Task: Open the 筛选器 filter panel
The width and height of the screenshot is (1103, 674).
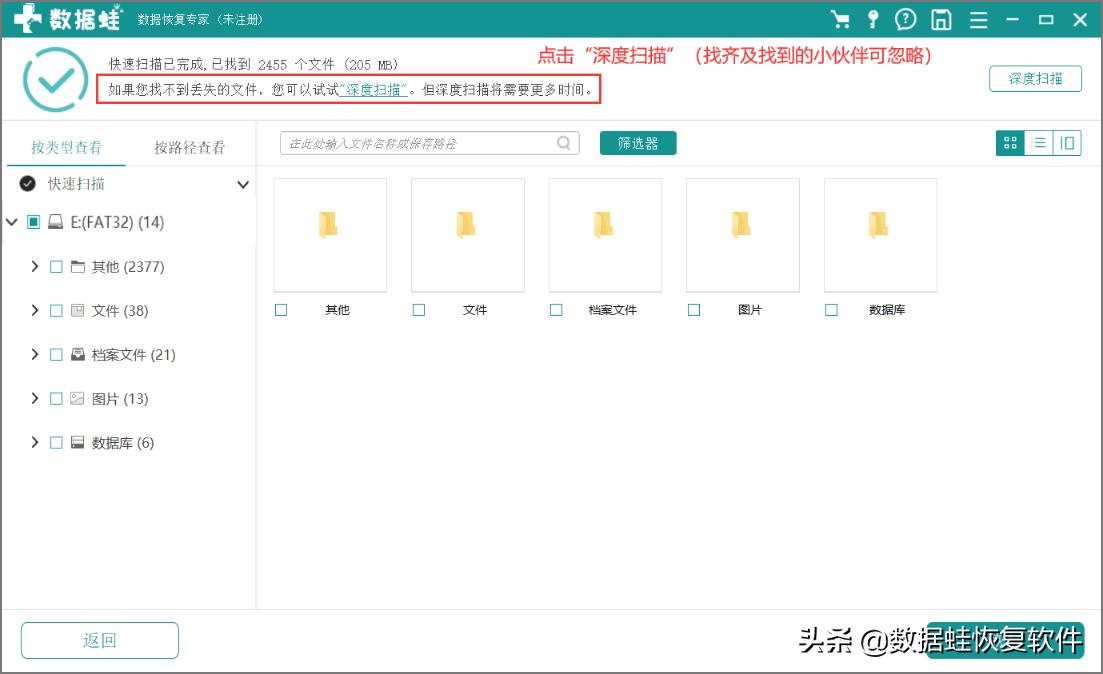Action: tap(637, 143)
